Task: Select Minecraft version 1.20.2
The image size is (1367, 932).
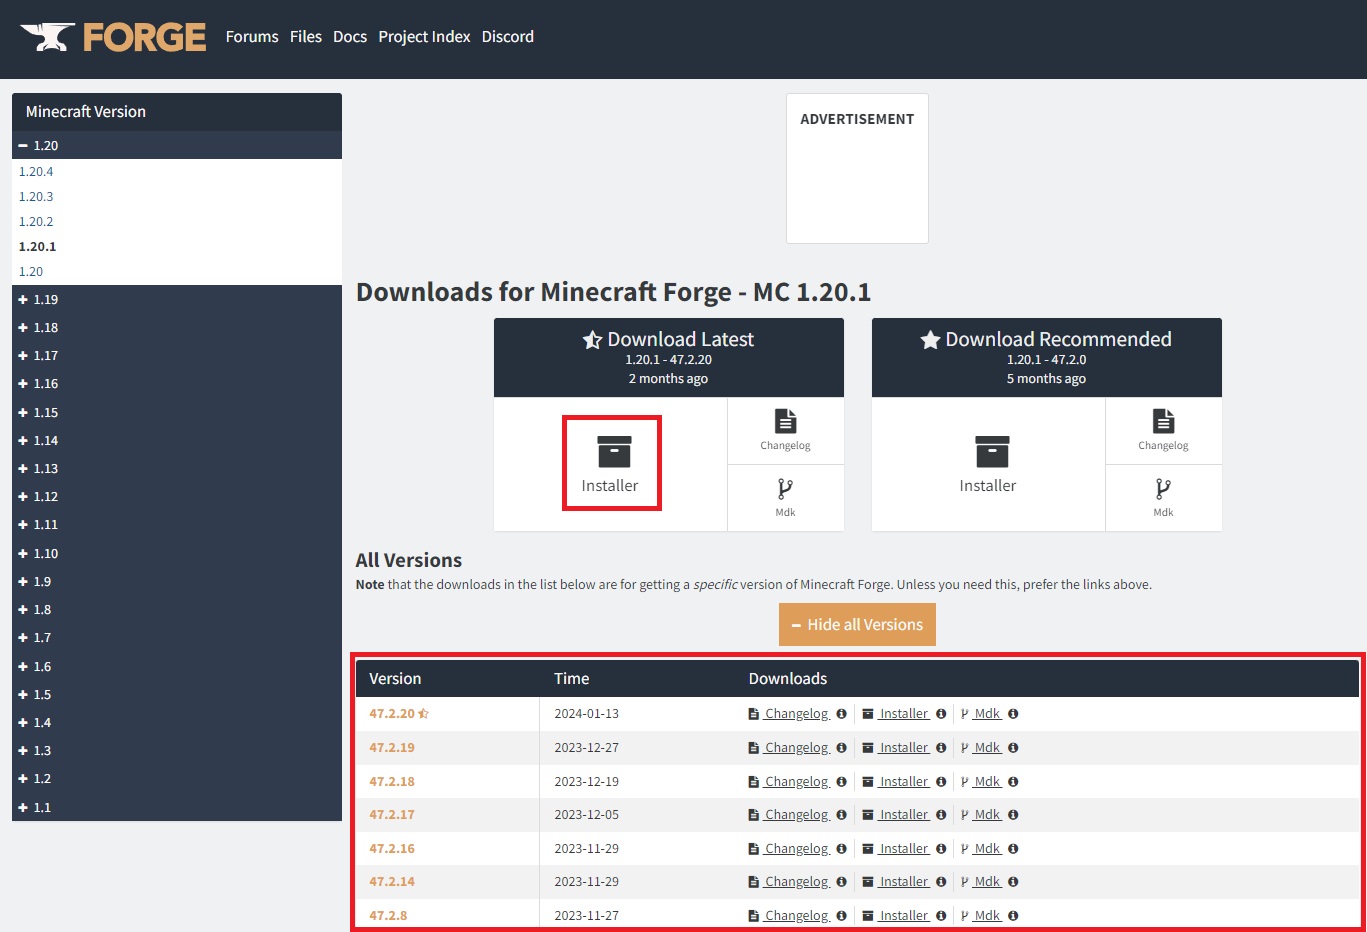Action: 36,222
